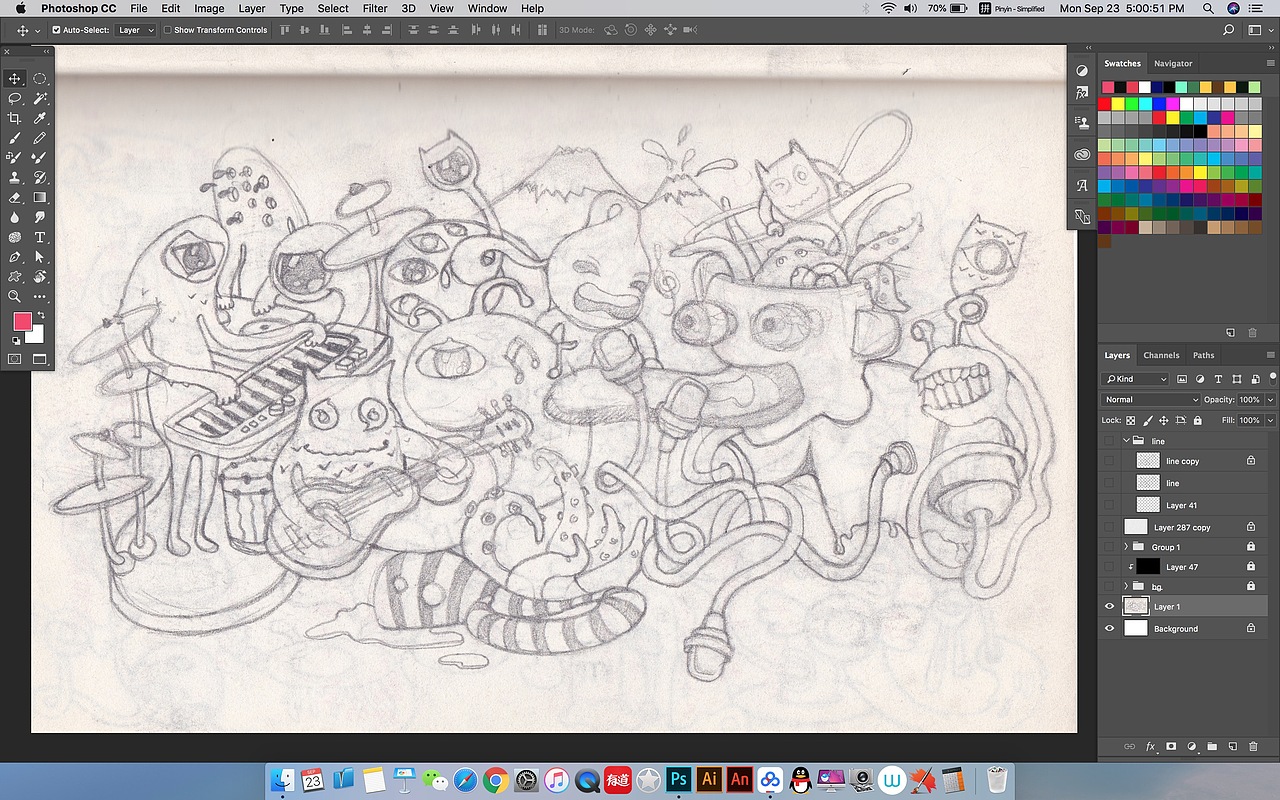Select the Pencil tool
The image size is (1280, 800).
coord(40,138)
